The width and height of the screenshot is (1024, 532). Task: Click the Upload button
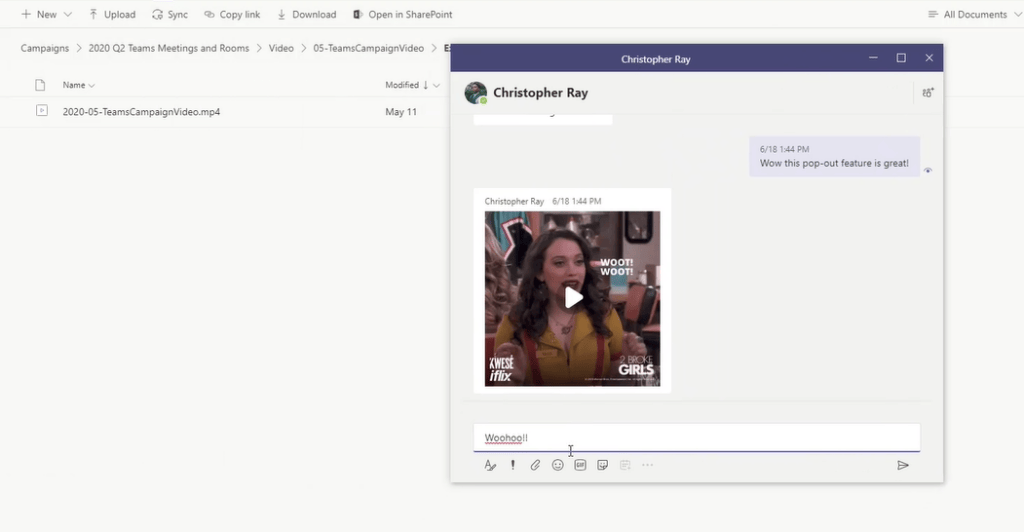click(x=112, y=15)
